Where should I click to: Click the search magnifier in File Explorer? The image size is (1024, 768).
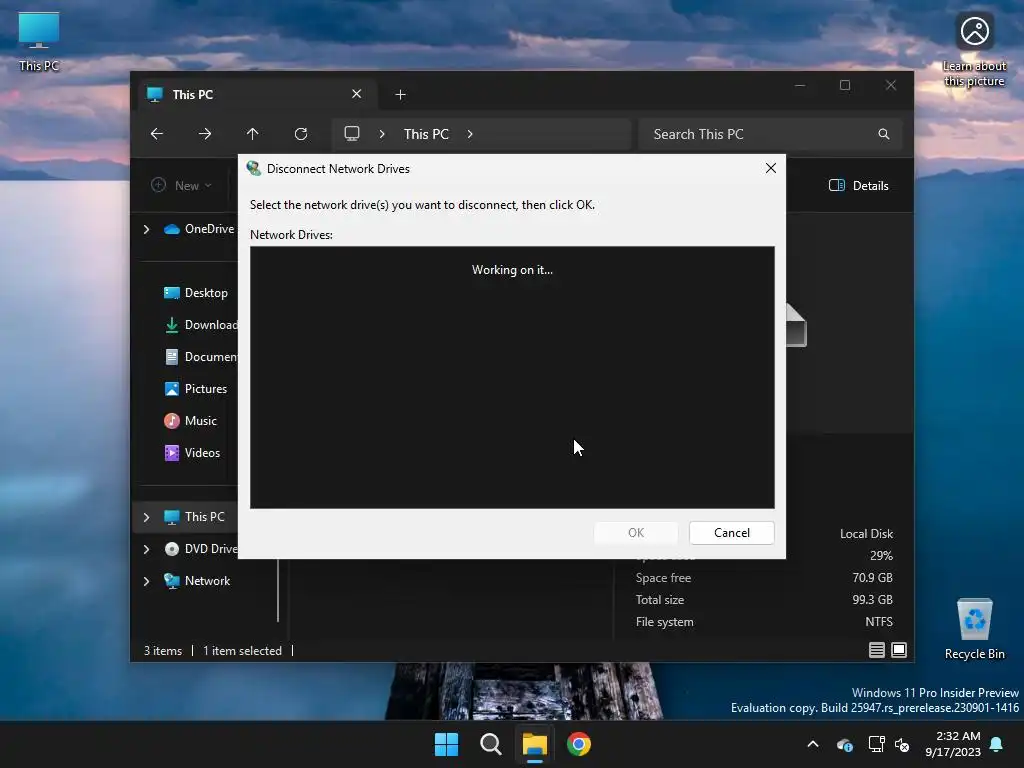884,134
